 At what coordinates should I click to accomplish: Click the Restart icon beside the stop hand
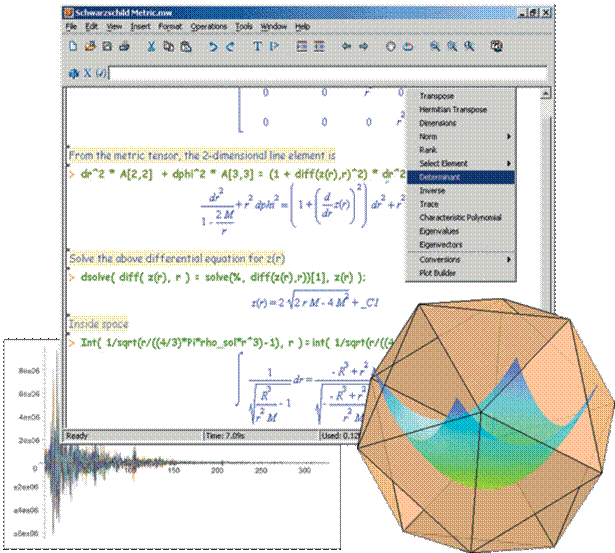pos(408,46)
